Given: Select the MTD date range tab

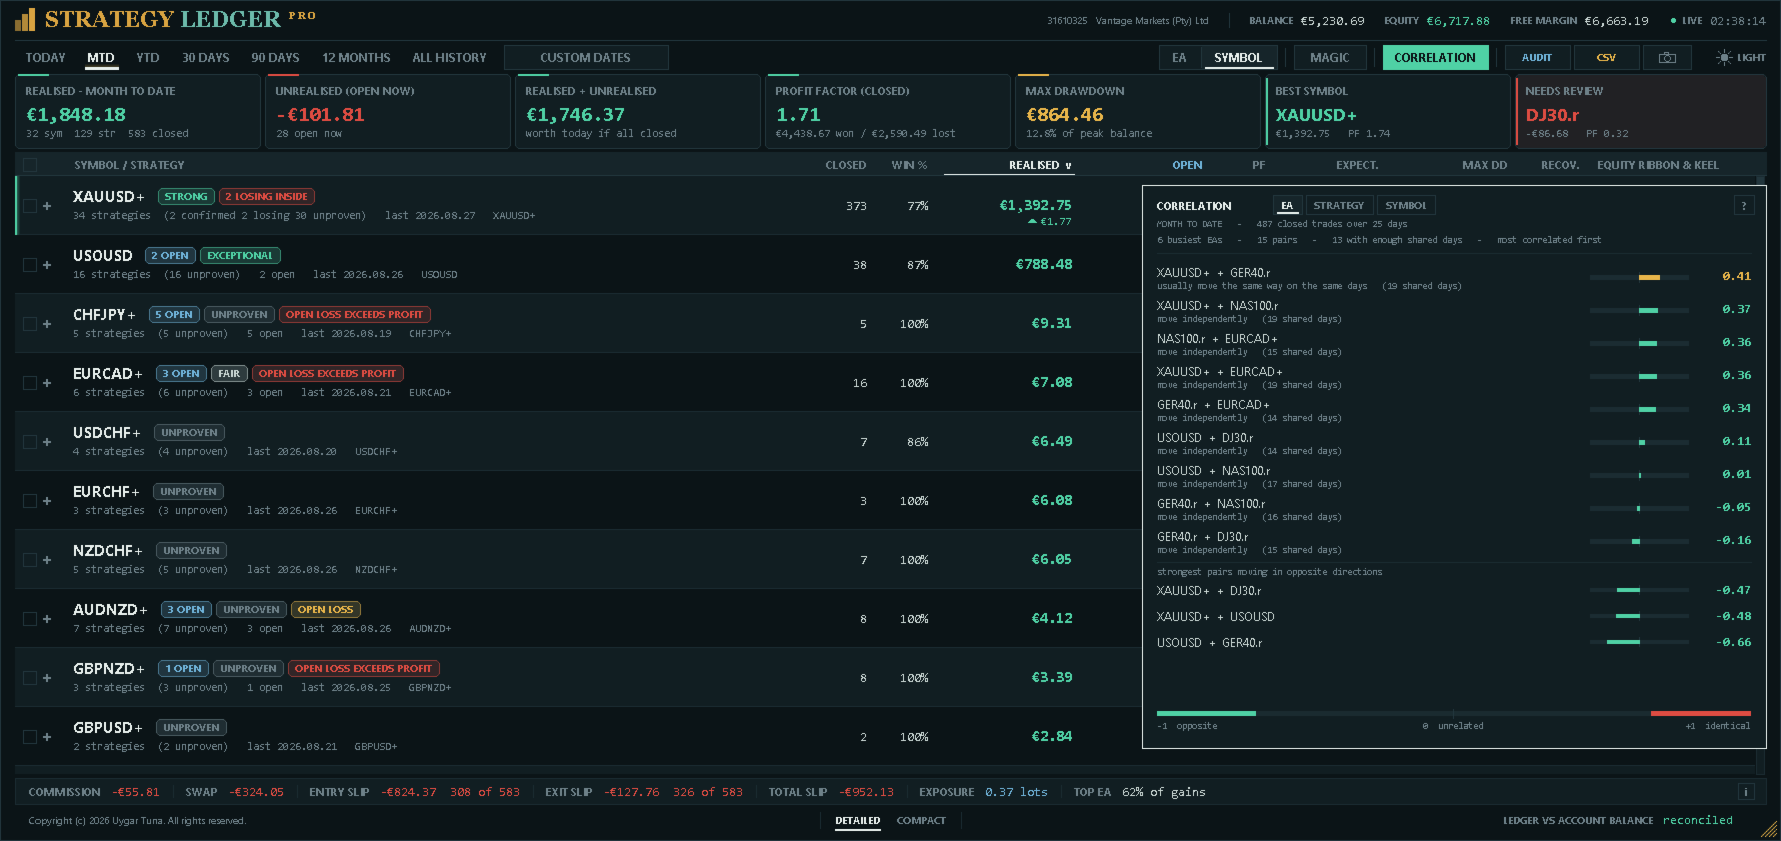Looking at the screenshot, I should point(101,58).
